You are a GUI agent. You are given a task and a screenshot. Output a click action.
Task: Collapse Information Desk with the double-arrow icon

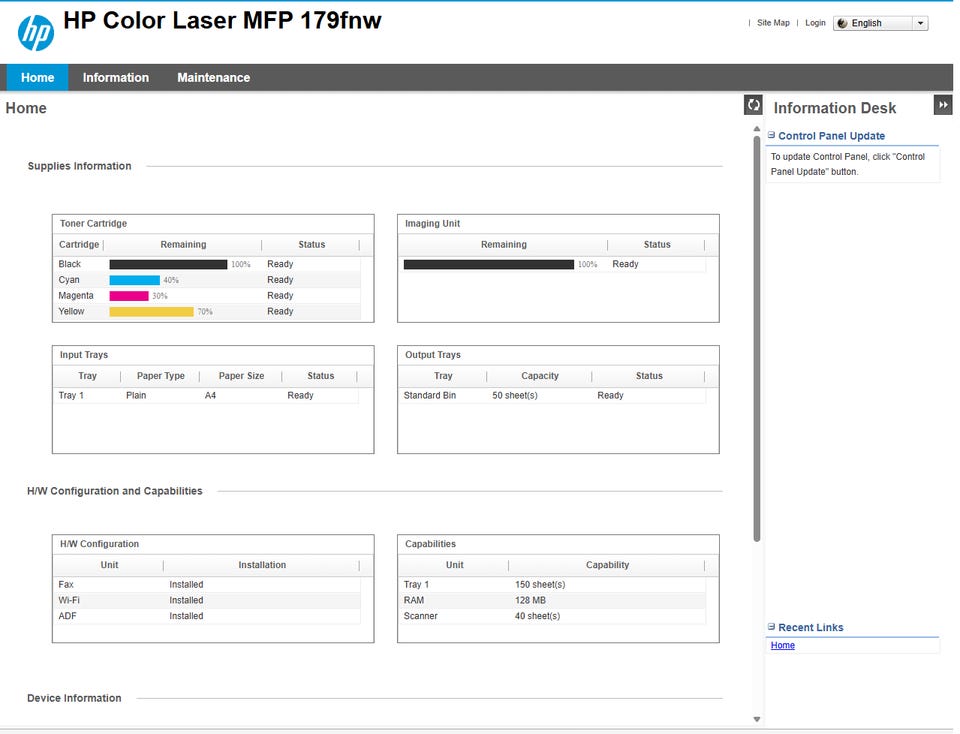943,105
